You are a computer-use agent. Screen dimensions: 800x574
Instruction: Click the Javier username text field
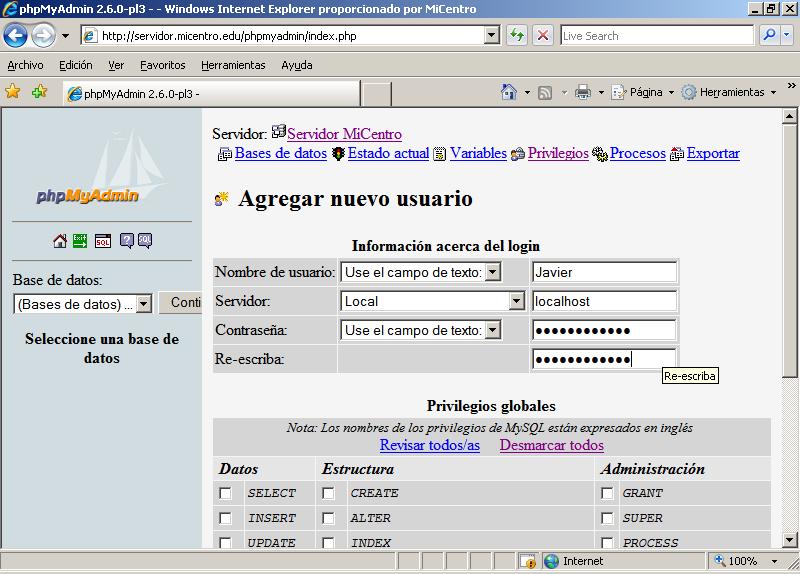604,272
